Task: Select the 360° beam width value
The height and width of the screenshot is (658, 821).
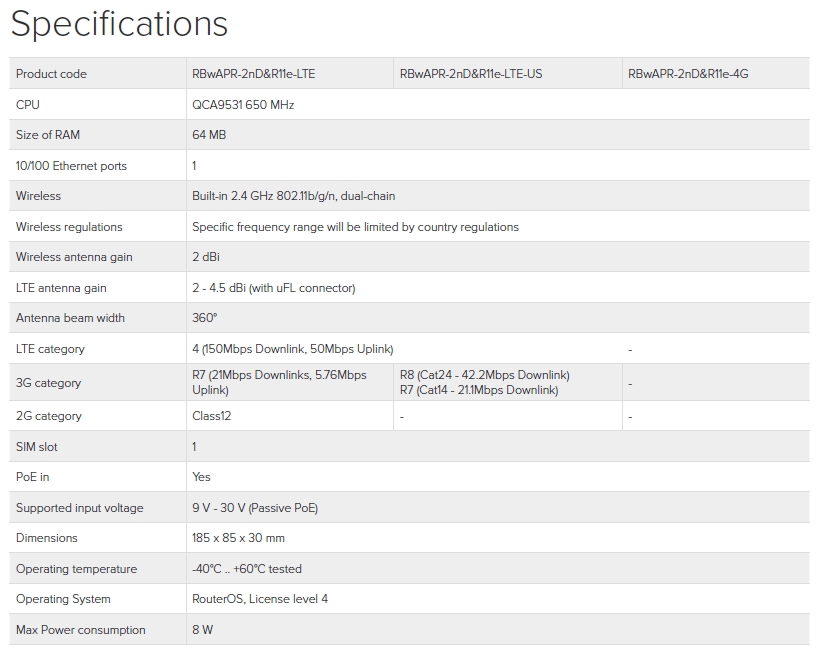Action: click(204, 318)
